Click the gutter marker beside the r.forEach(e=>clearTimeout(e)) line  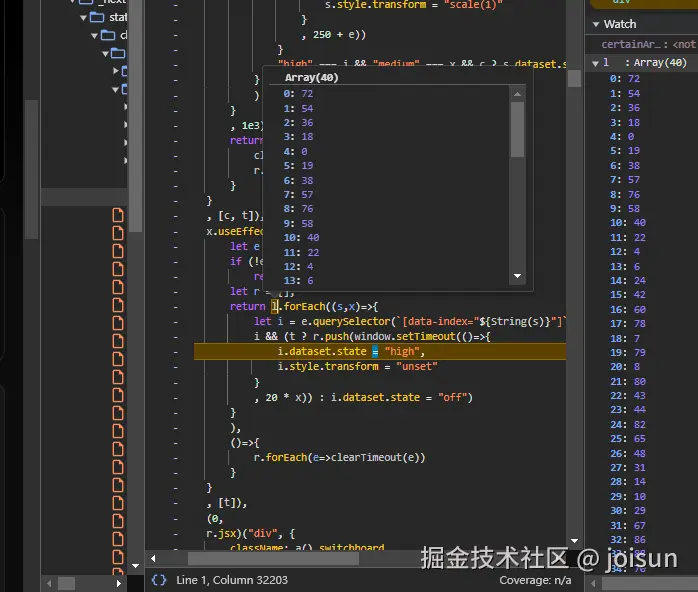tap(176, 458)
